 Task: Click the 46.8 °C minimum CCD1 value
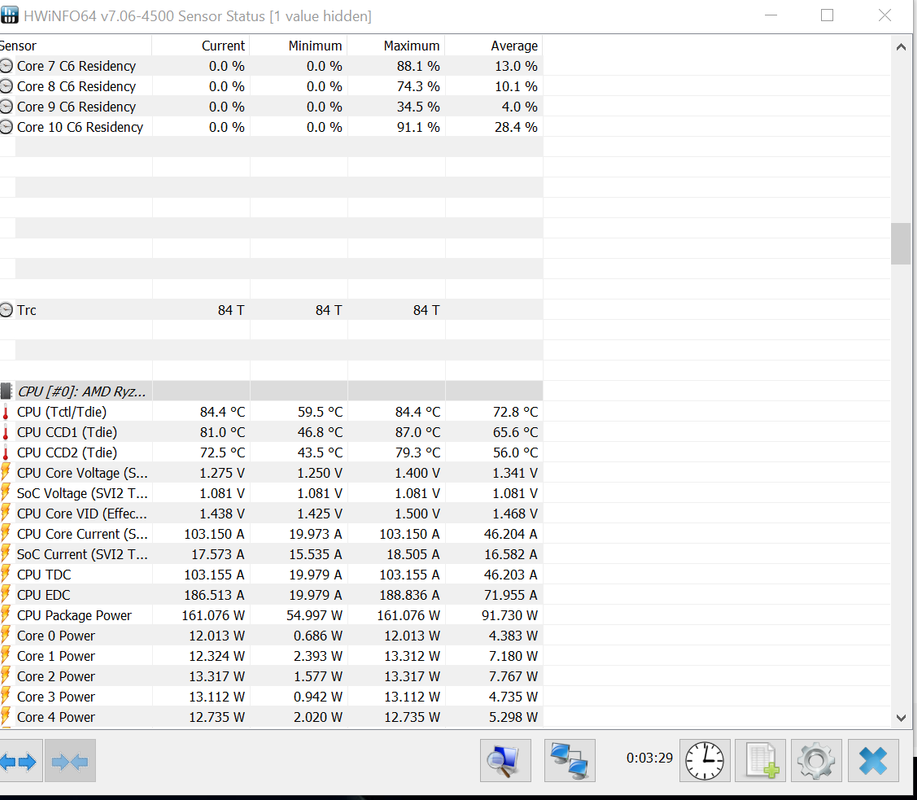[x=319, y=433]
